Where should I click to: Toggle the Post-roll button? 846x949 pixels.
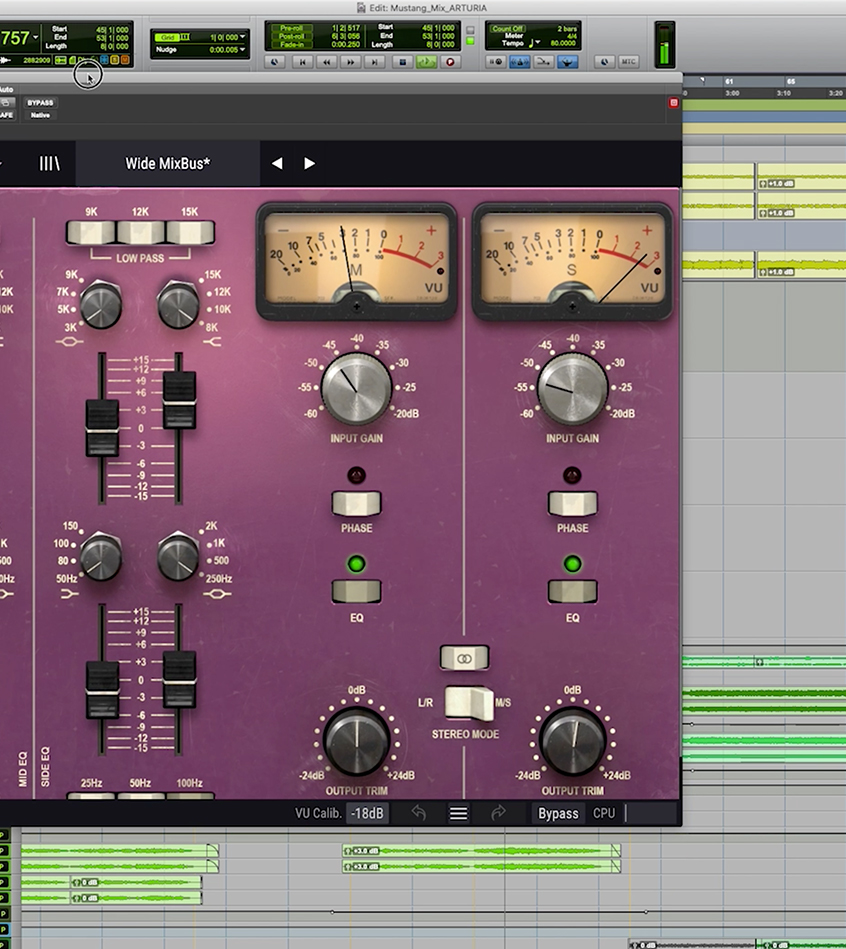[x=291, y=36]
